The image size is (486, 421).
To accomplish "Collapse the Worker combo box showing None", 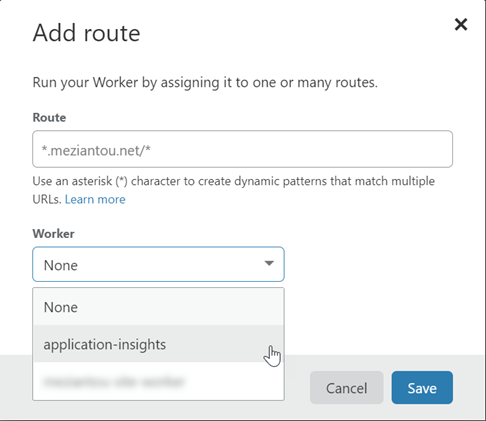I will (158, 264).
